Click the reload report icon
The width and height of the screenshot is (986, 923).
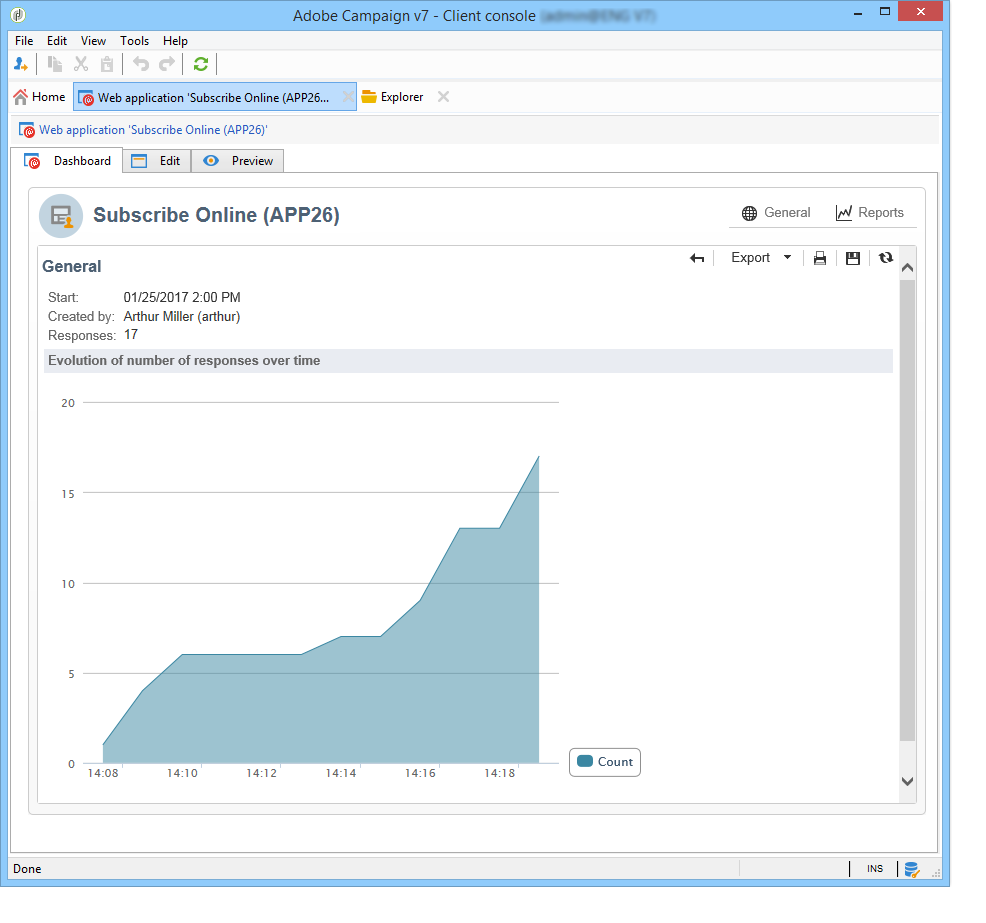pyautogui.click(x=886, y=257)
